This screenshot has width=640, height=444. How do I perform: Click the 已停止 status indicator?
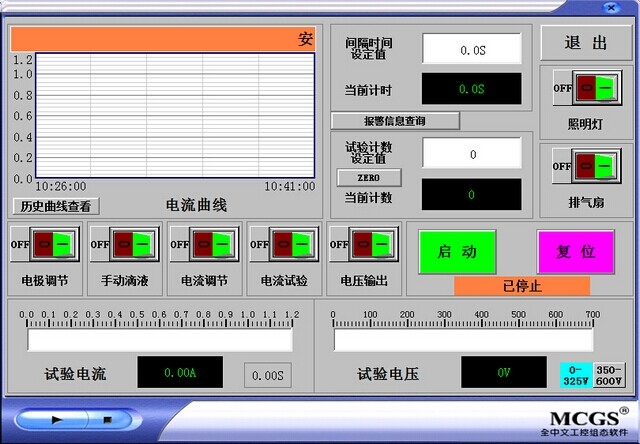[522, 286]
